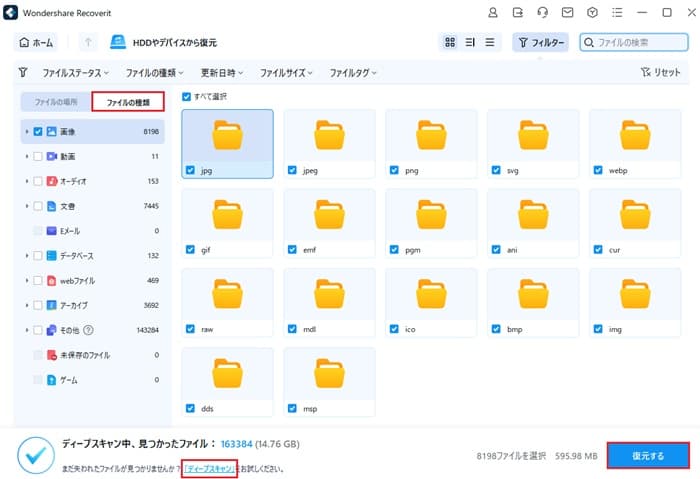Switch to the ファイルの場所 tab
The width and height of the screenshot is (700, 479).
pyautogui.click(x=56, y=102)
